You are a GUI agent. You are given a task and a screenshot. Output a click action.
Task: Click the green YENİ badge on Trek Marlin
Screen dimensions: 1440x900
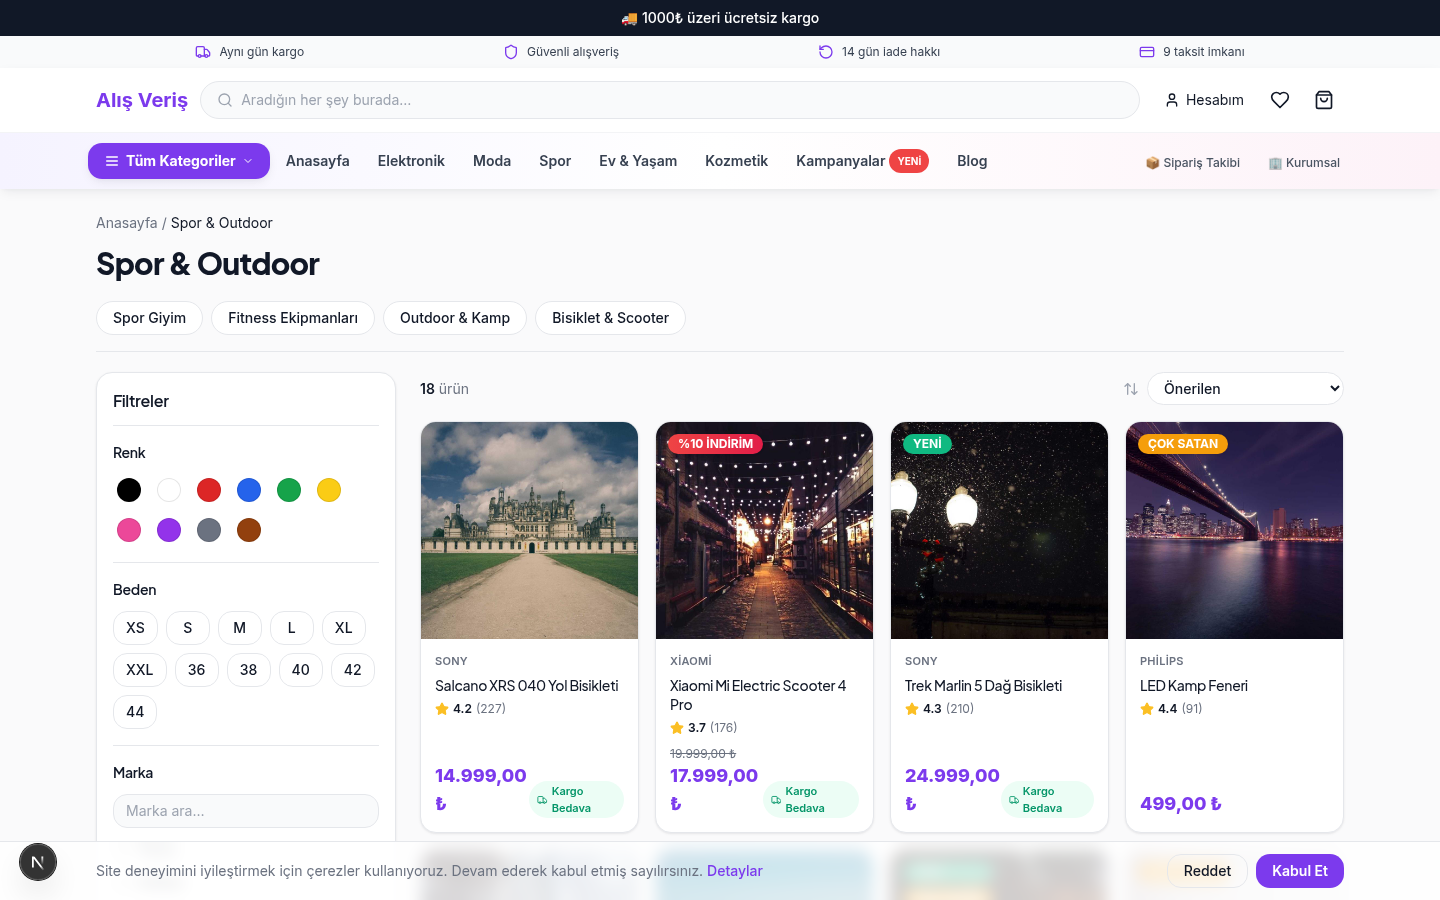(927, 444)
